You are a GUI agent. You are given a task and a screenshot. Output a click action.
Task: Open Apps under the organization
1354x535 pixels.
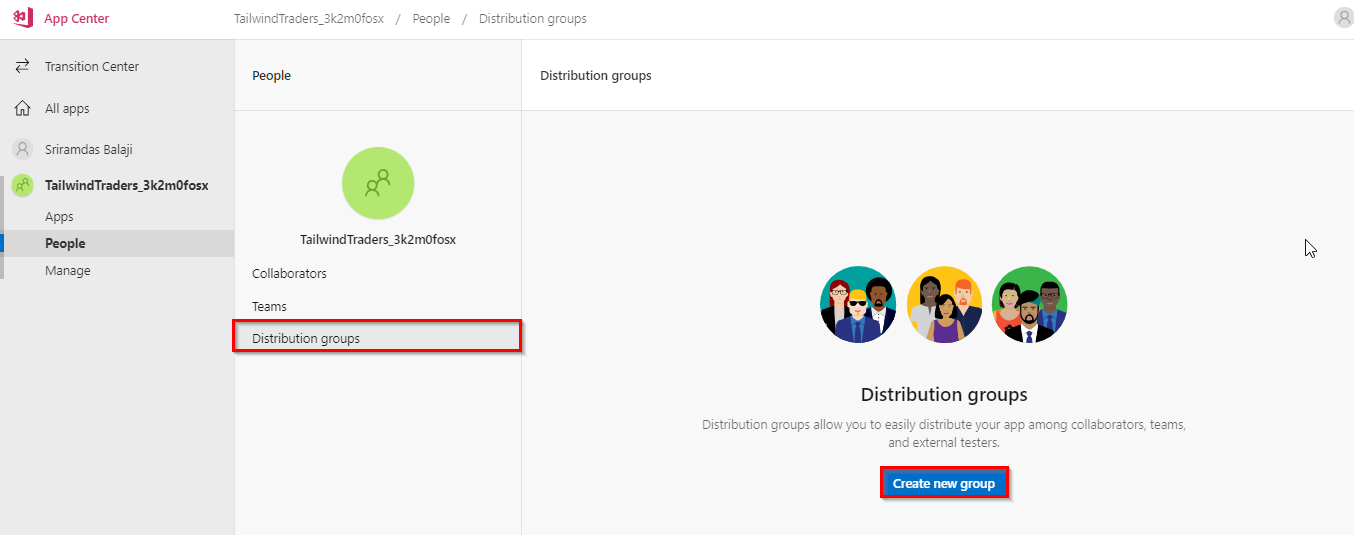(59, 217)
